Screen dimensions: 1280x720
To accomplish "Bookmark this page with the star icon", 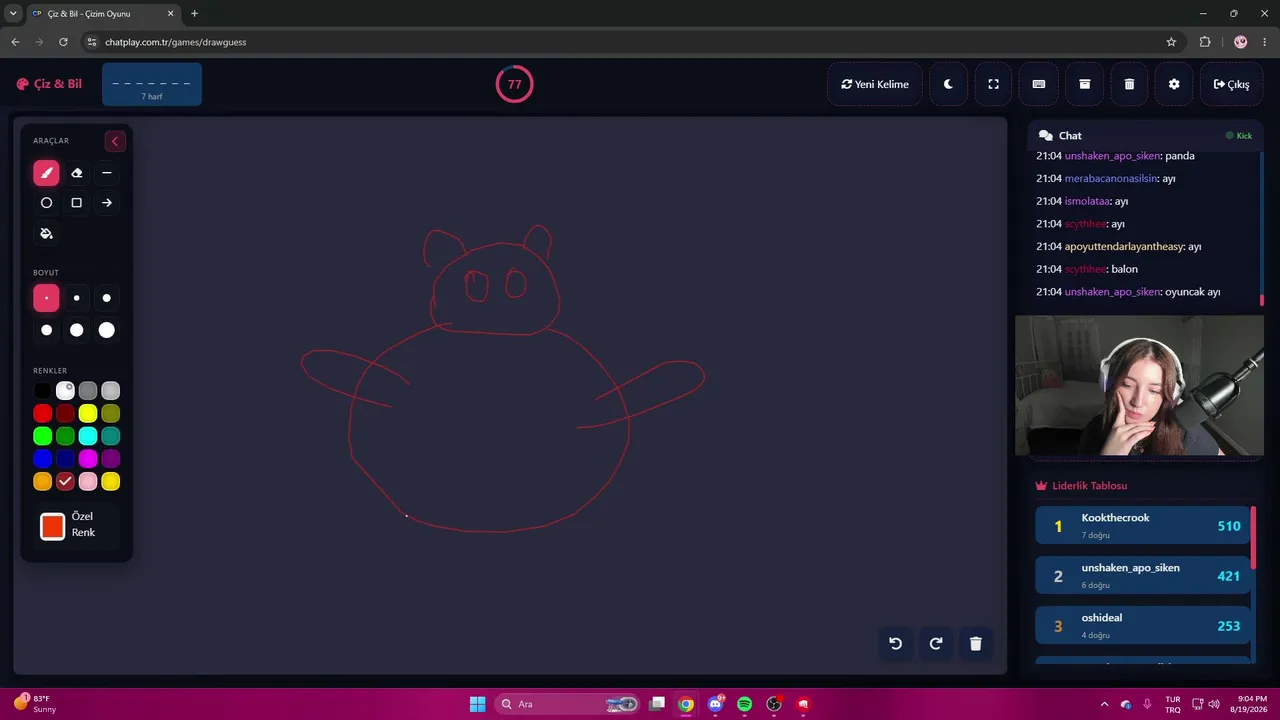I will [x=1171, y=42].
